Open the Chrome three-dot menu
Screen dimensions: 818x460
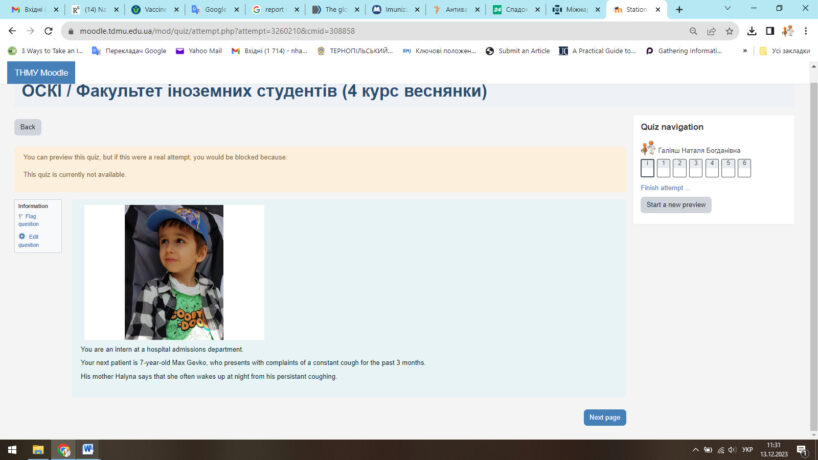click(x=806, y=31)
